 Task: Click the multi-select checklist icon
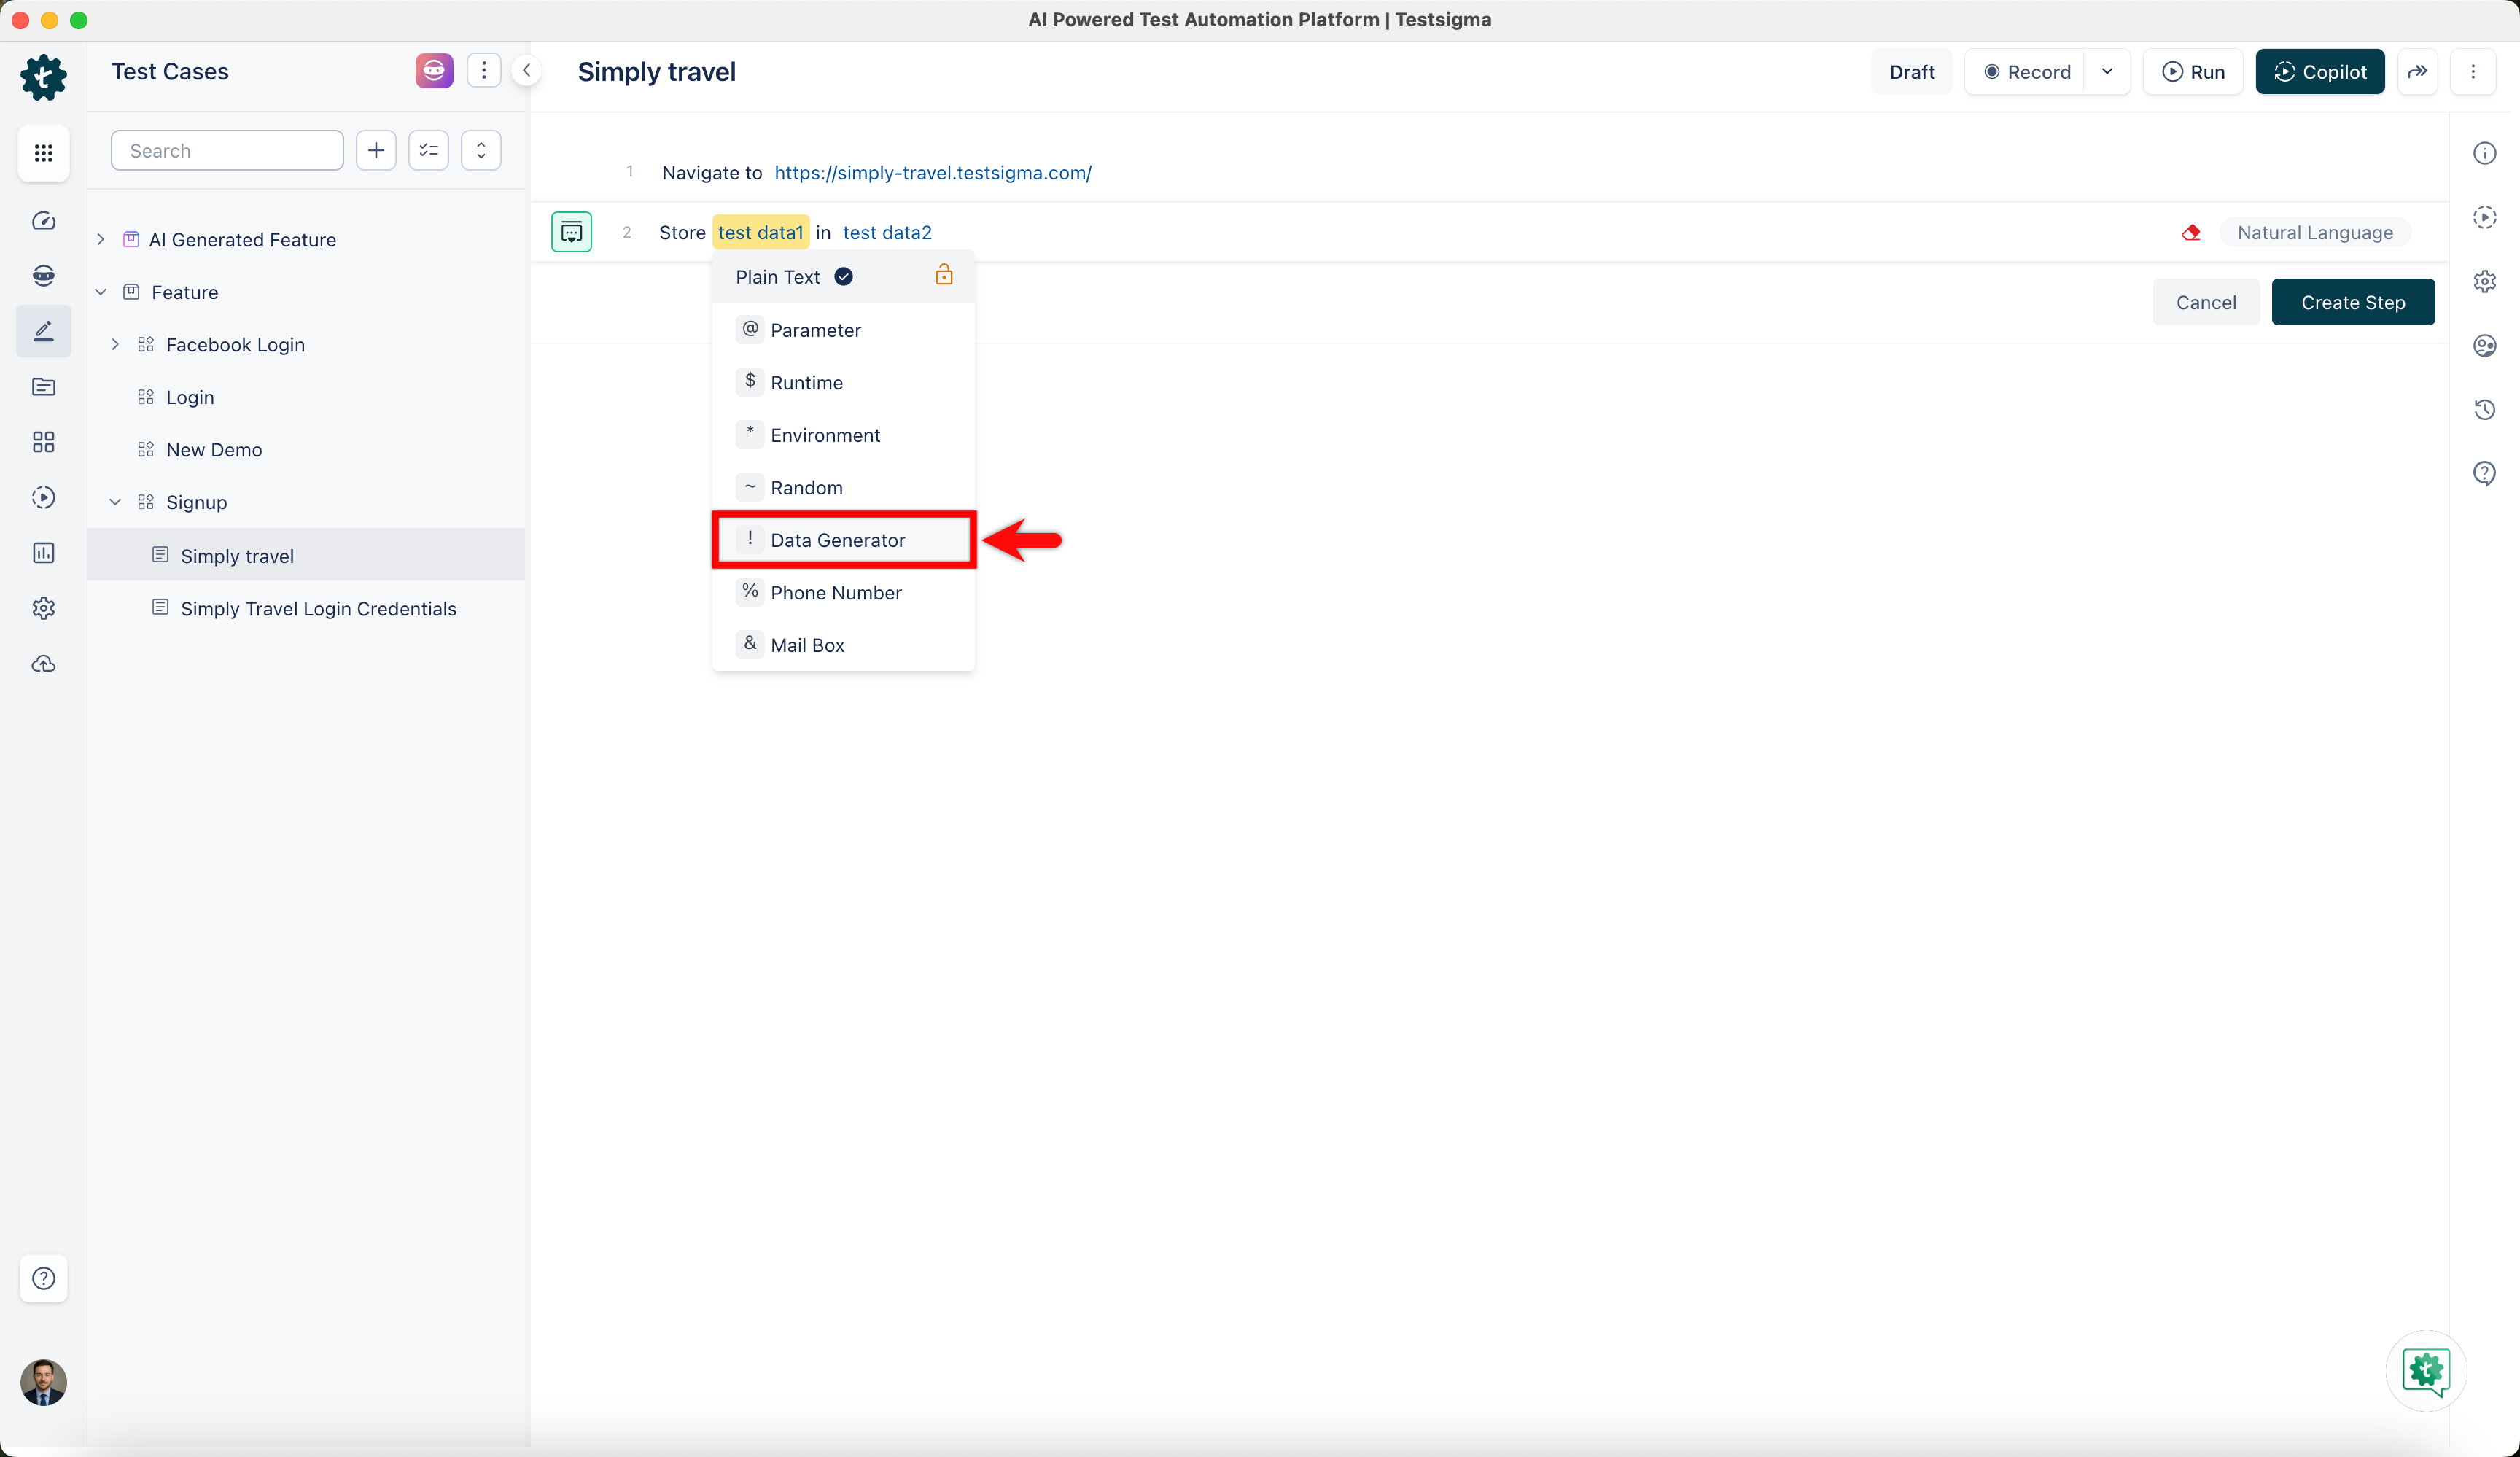429,151
